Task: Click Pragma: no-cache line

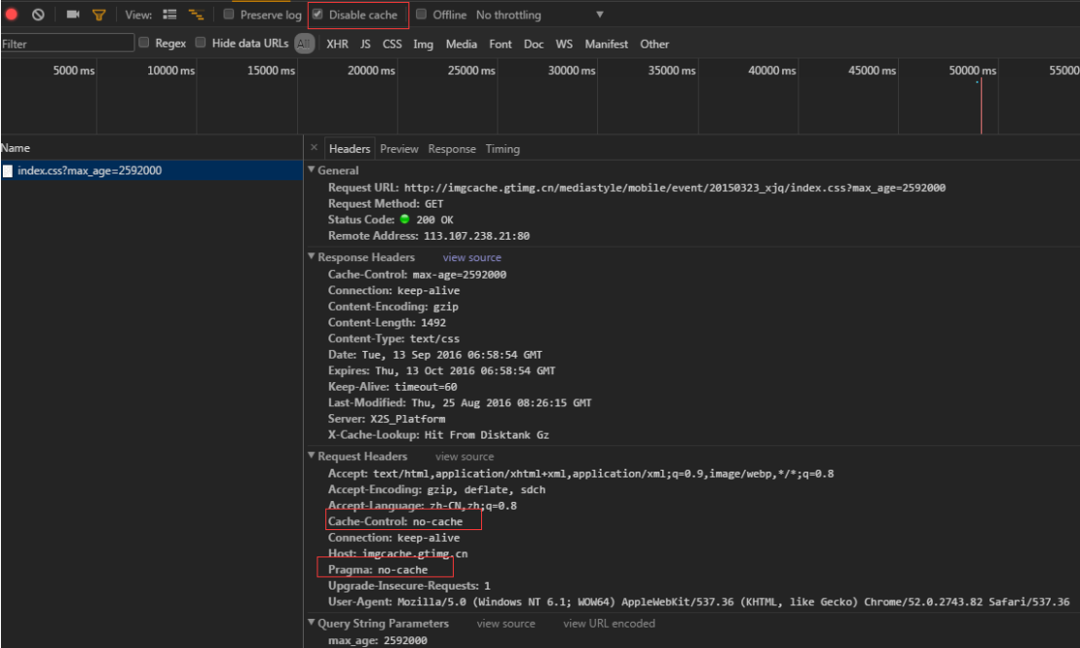Action: (377, 569)
